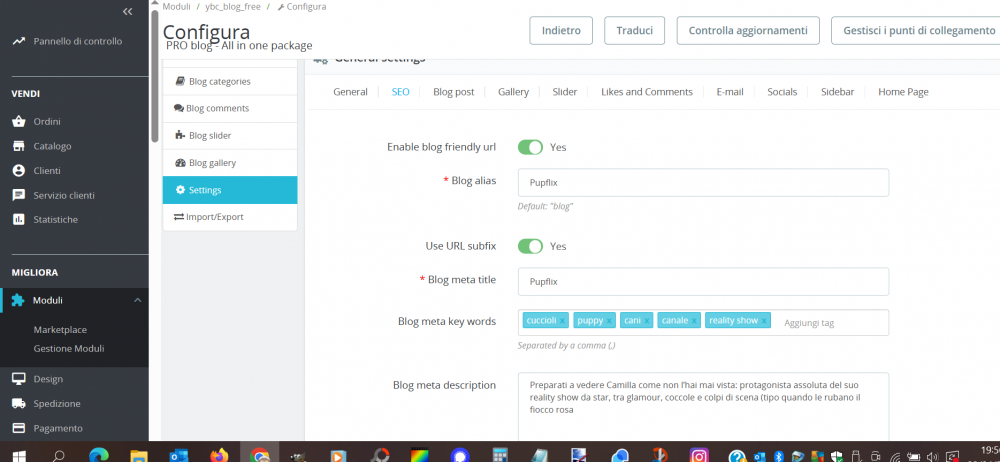The image size is (1000, 462).
Task: Open Calculator from taskbar
Action: [x=499, y=455]
